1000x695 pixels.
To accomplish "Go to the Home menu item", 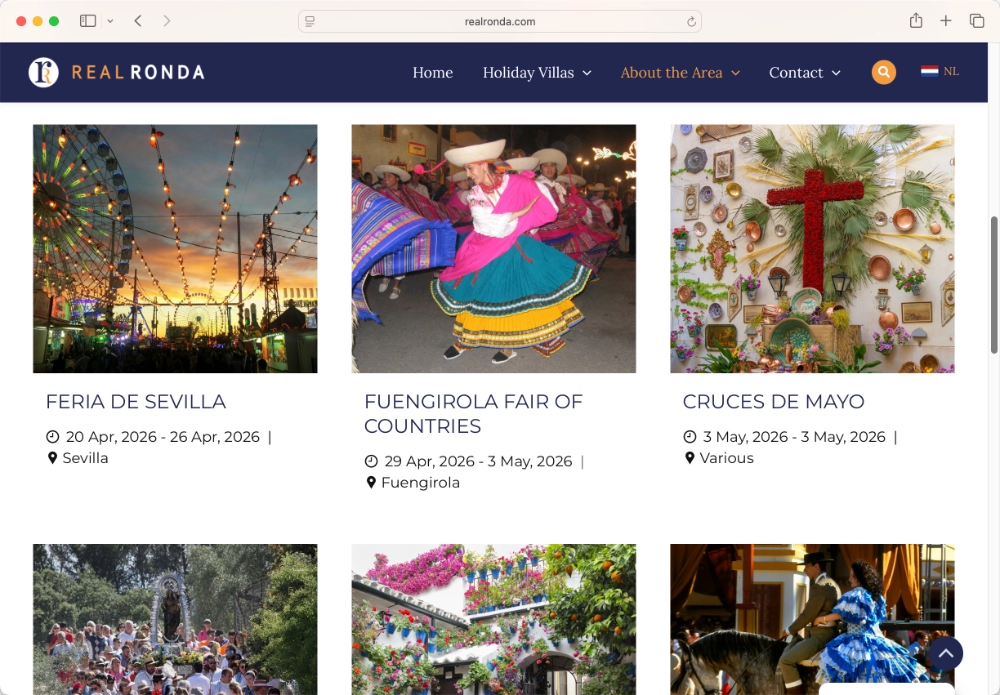I will tap(432, 72).
